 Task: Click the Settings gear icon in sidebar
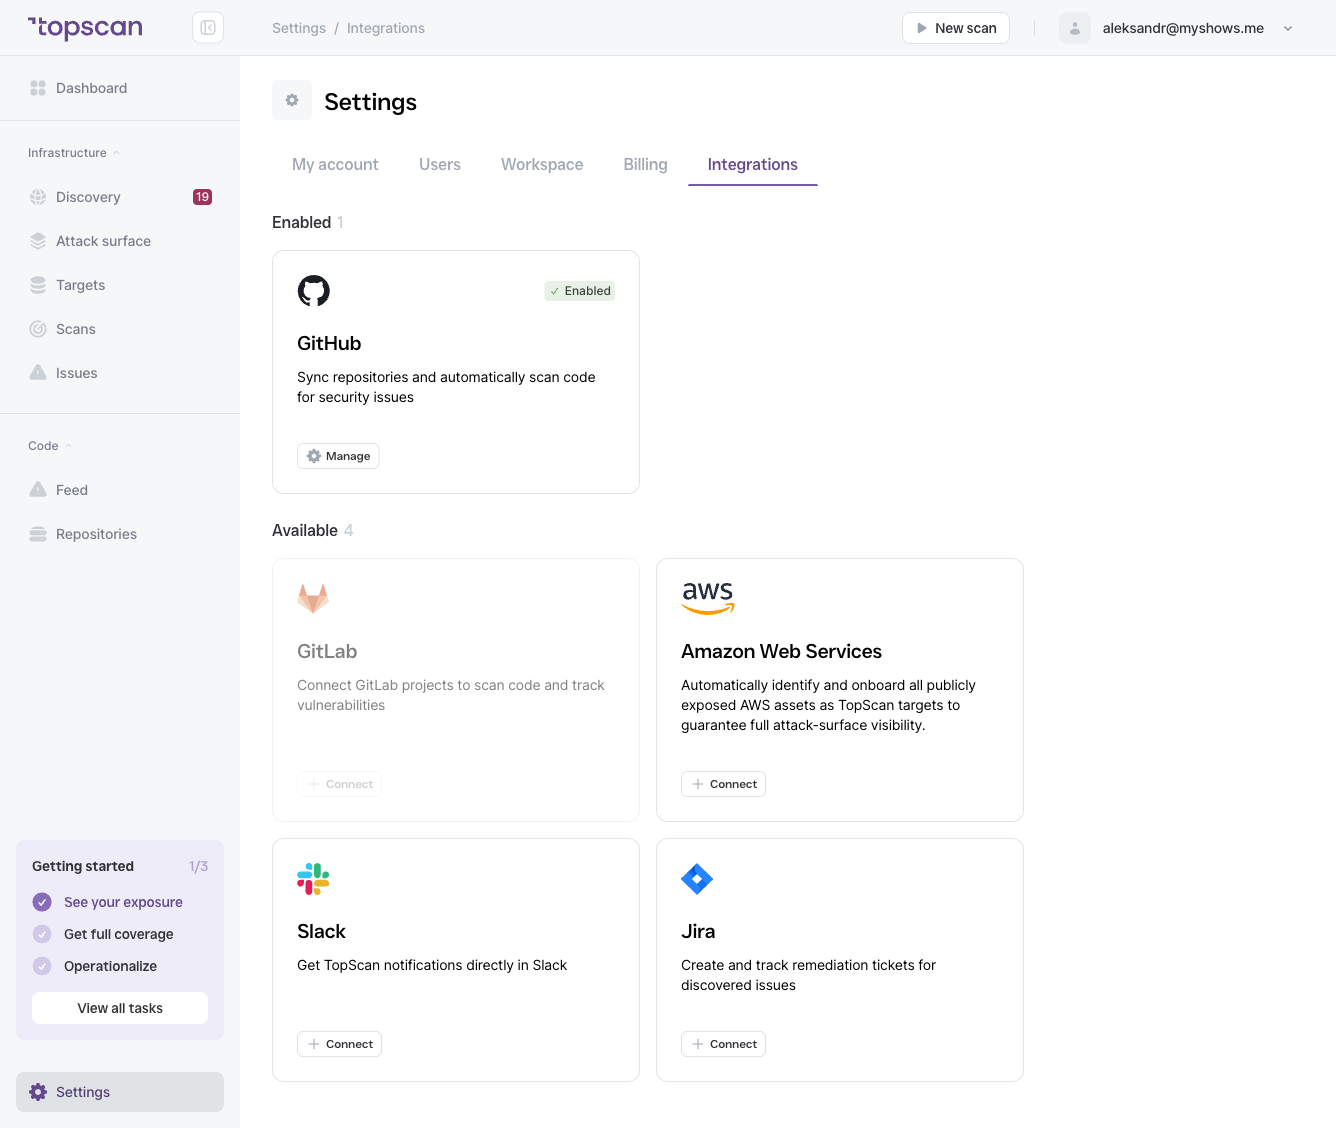[x=38, y=1092]
